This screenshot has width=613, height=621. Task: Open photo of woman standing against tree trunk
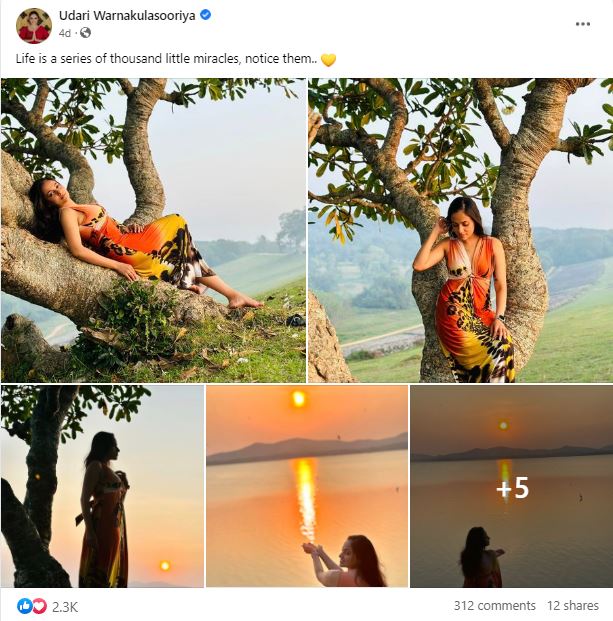tap(460, 230)
